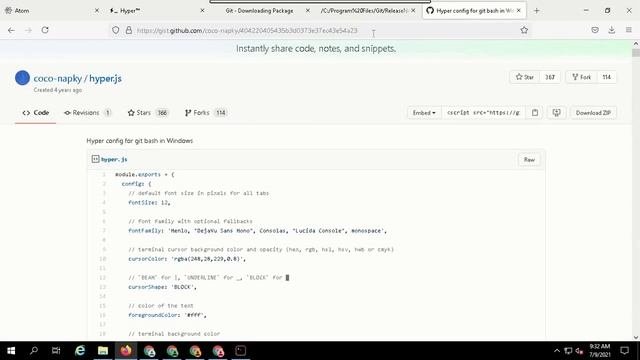Open the network tray icon
640x360 pixels.
(568, 351)
